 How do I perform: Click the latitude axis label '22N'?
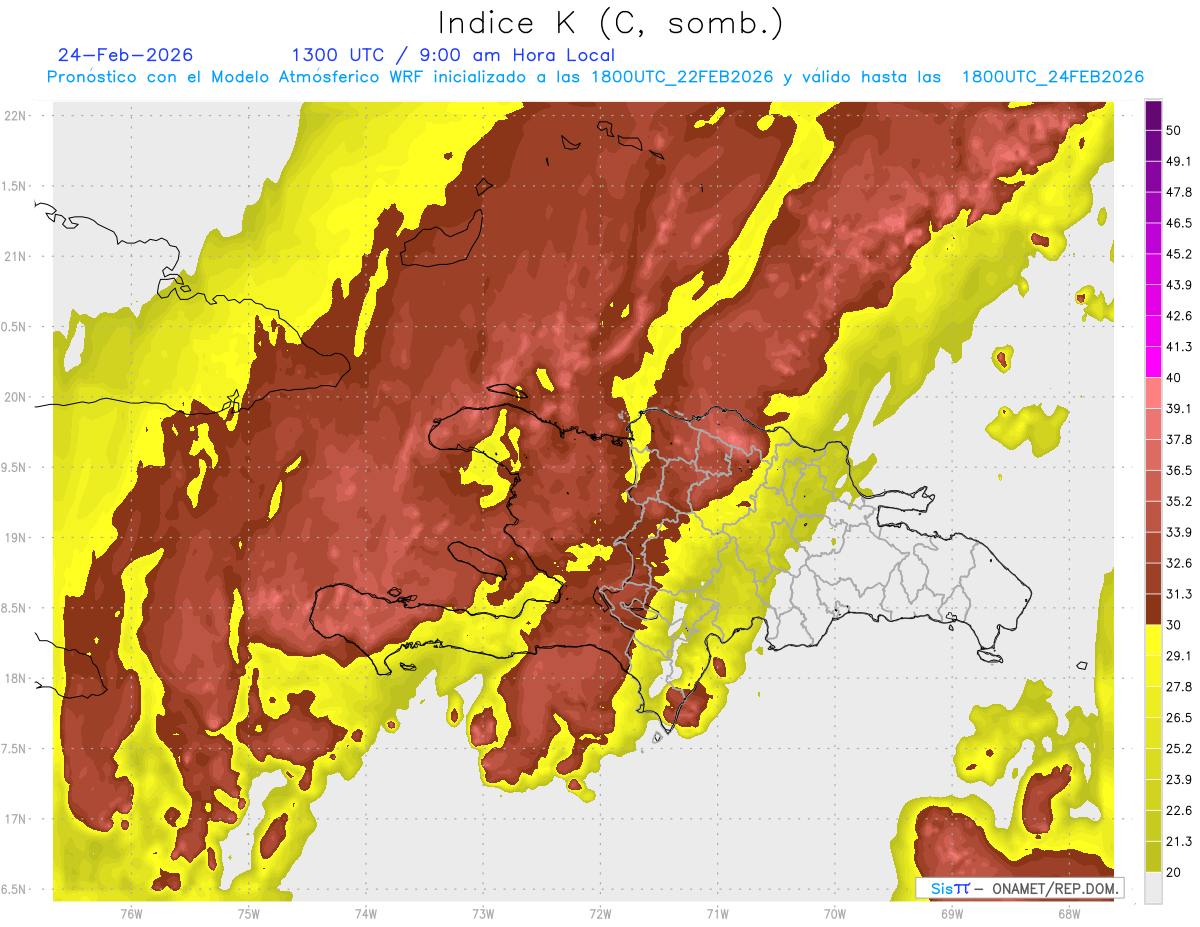click(x=14, y=115)
